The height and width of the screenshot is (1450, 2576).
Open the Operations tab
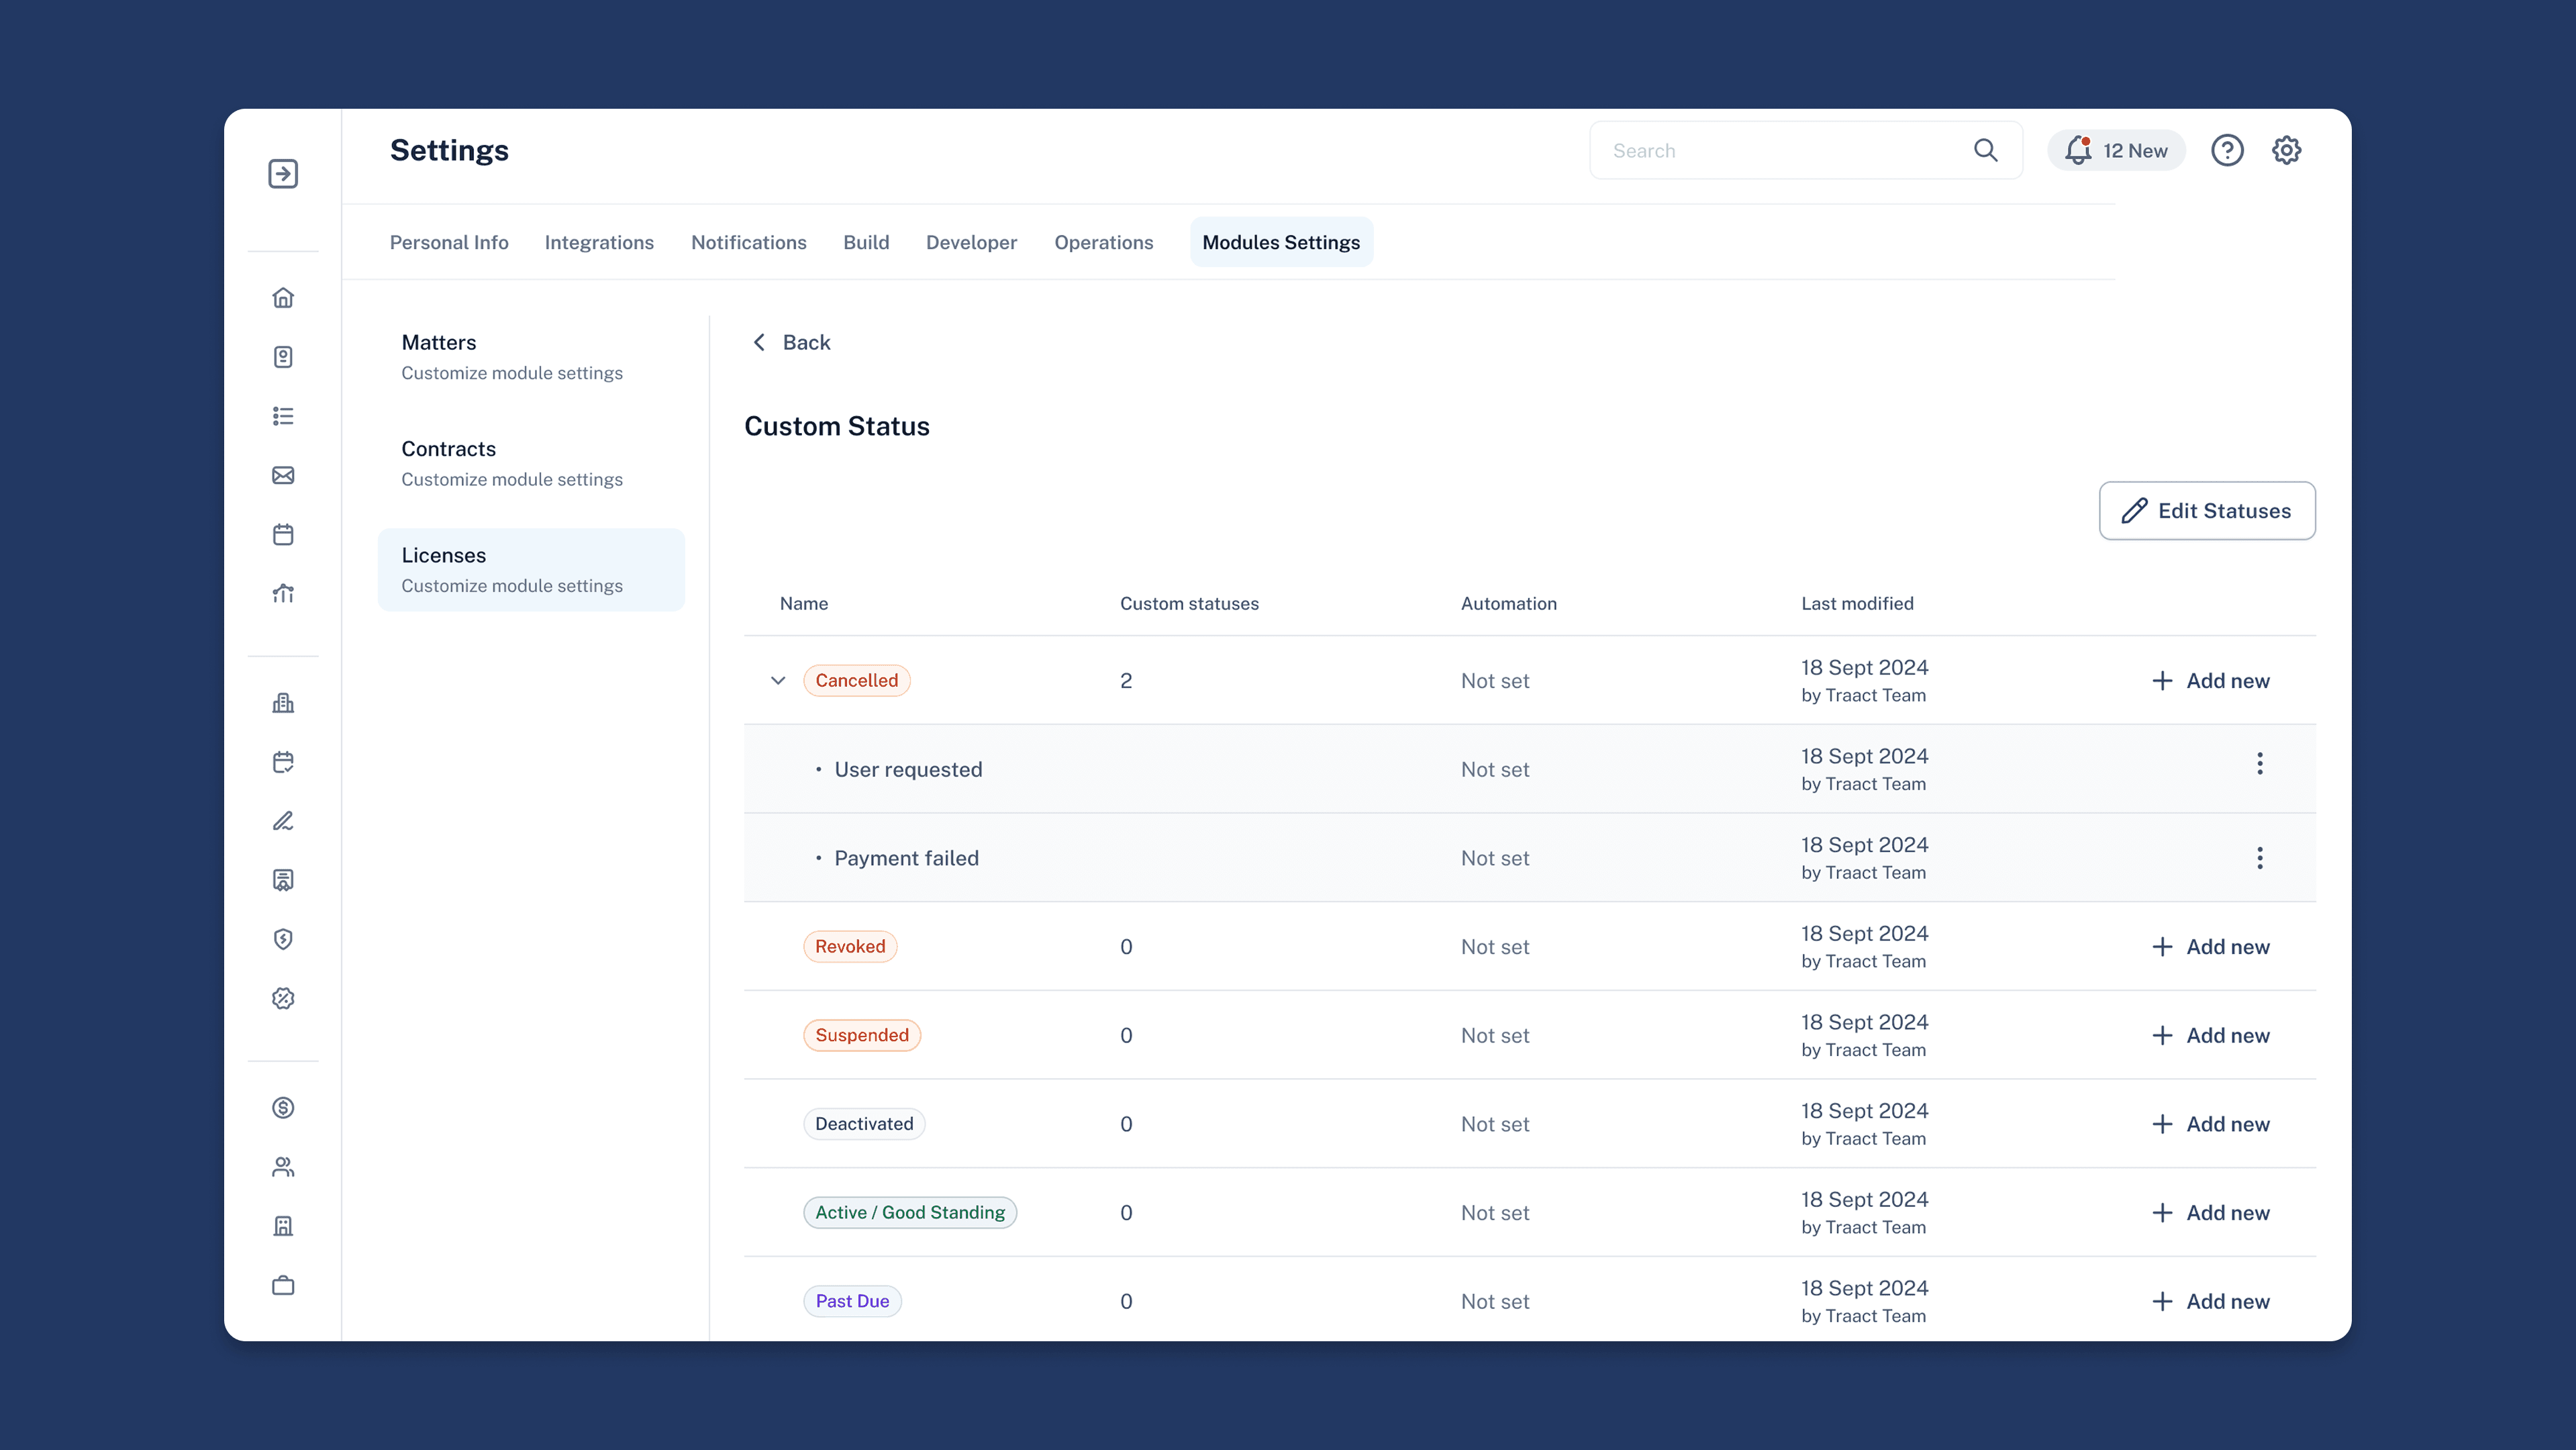pos(1103,242)
